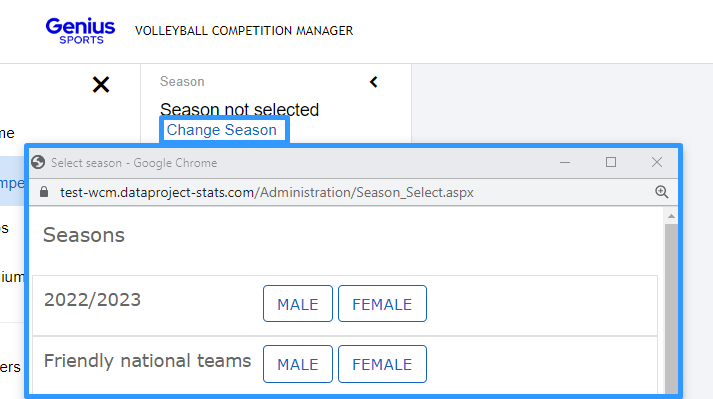Click the globe icon in popup title bar
Viewport: 713px width, 399px height.
[38, 162]
